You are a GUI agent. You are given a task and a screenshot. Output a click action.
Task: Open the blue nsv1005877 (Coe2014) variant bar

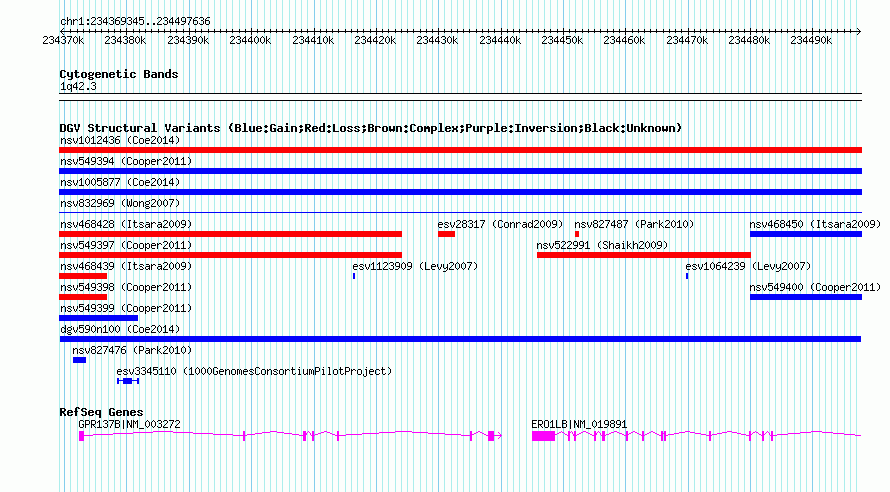coord(460,192)
